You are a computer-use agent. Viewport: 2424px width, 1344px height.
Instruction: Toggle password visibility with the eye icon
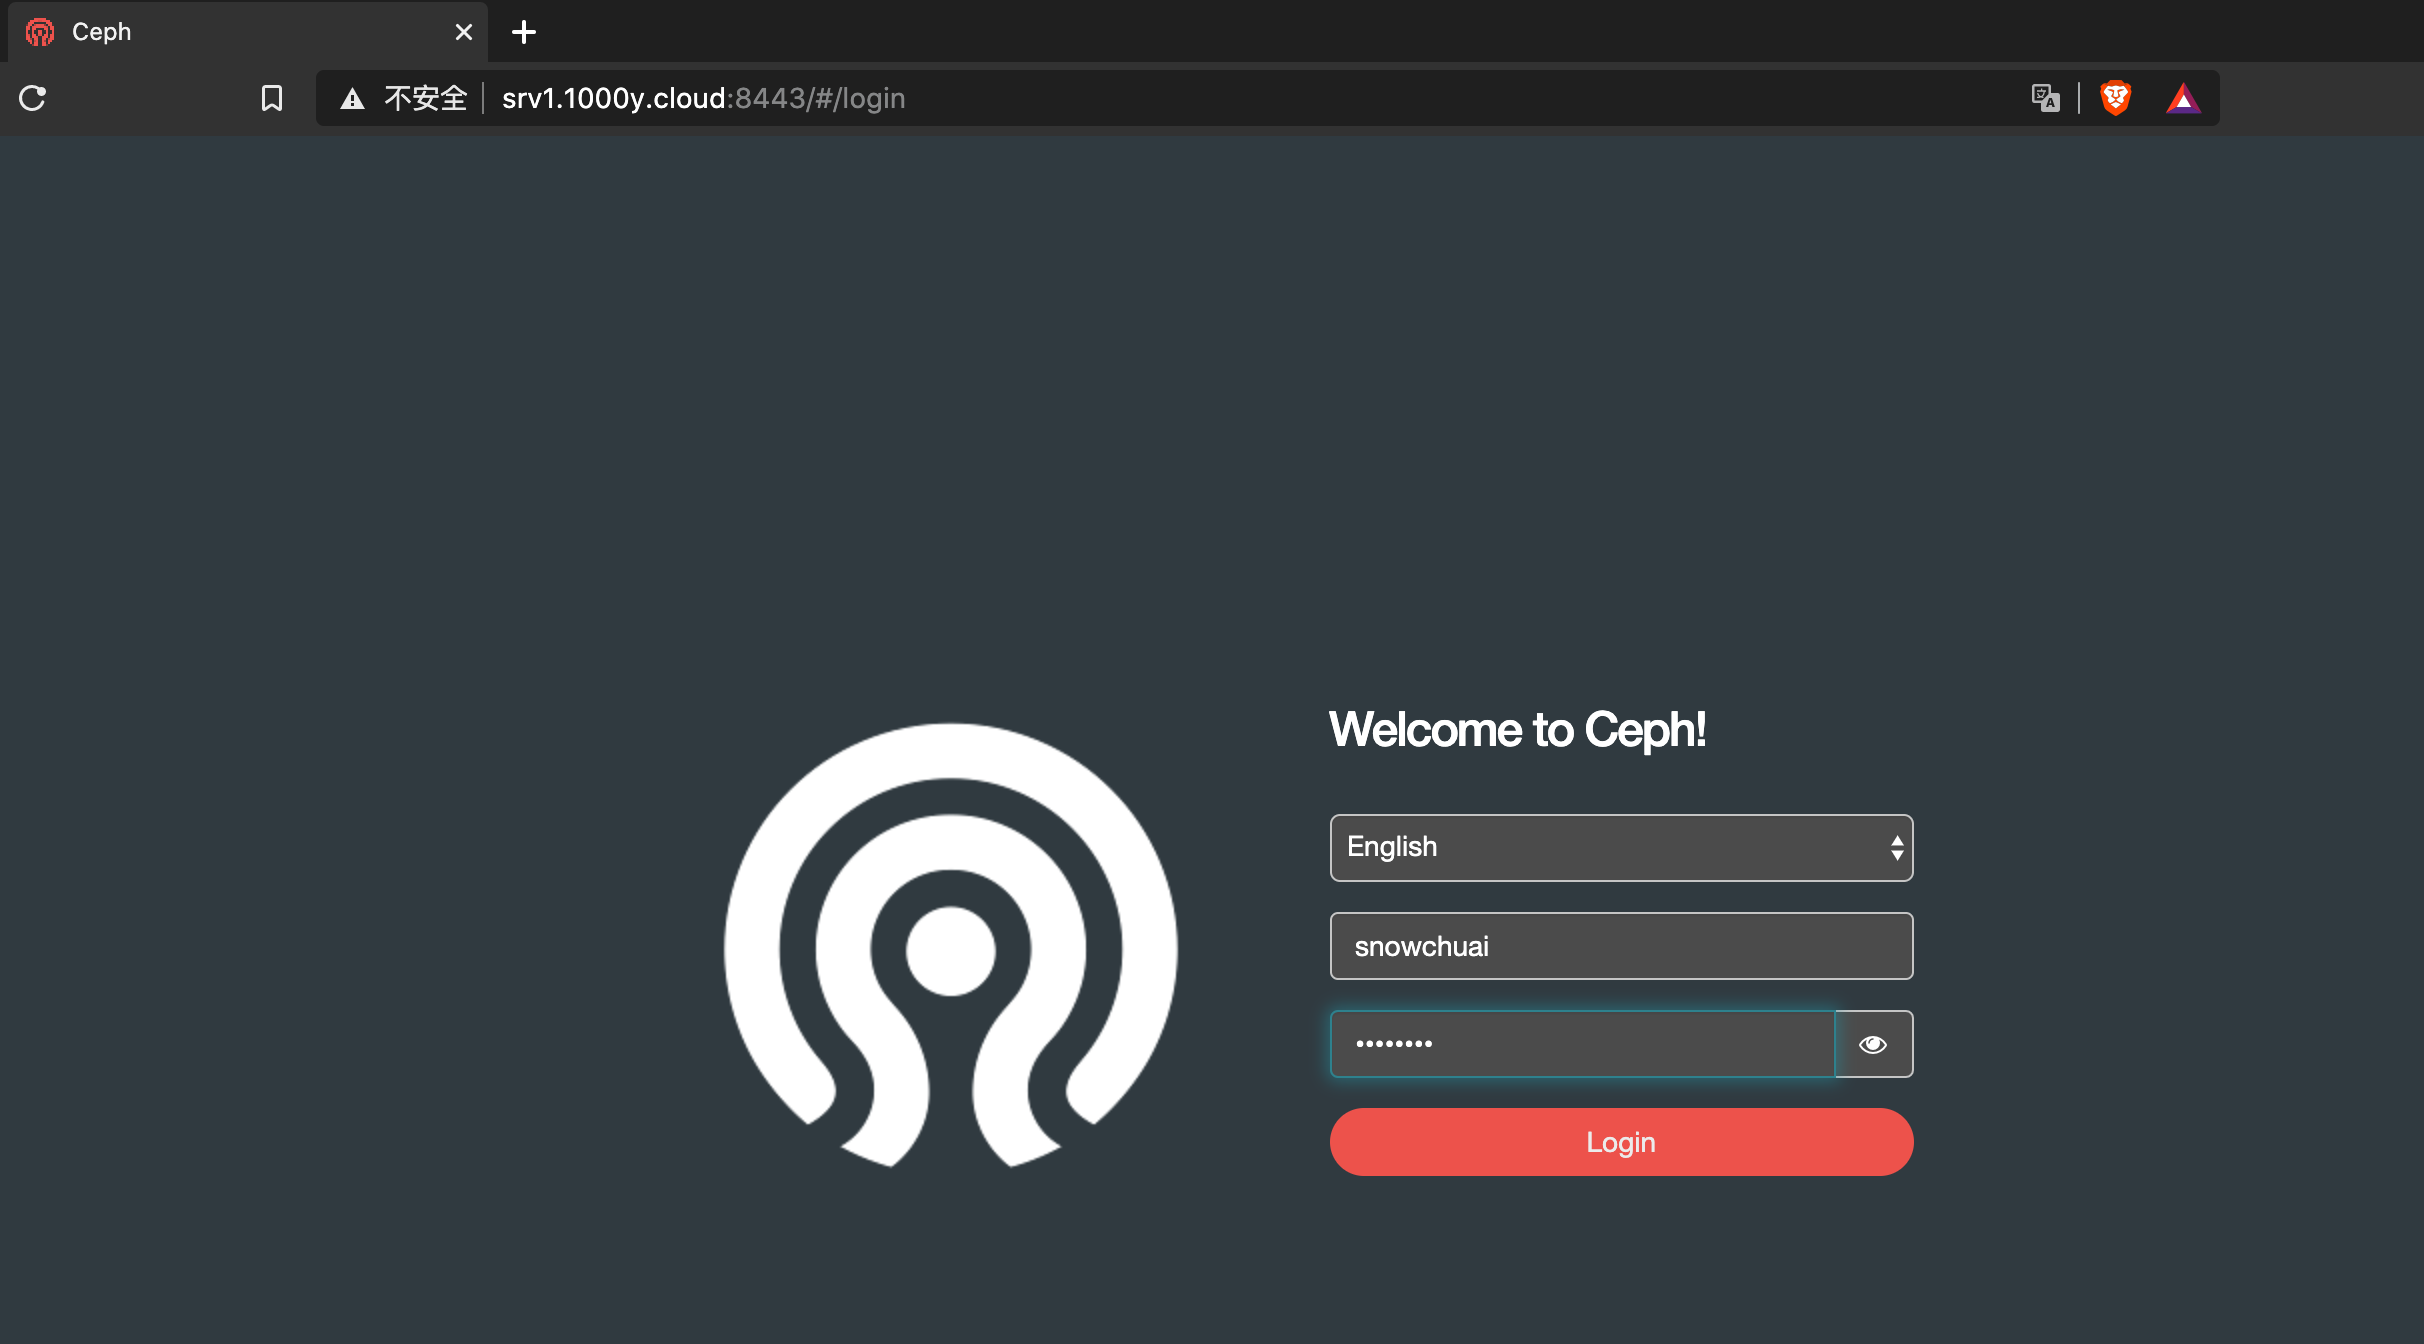1873,1044
